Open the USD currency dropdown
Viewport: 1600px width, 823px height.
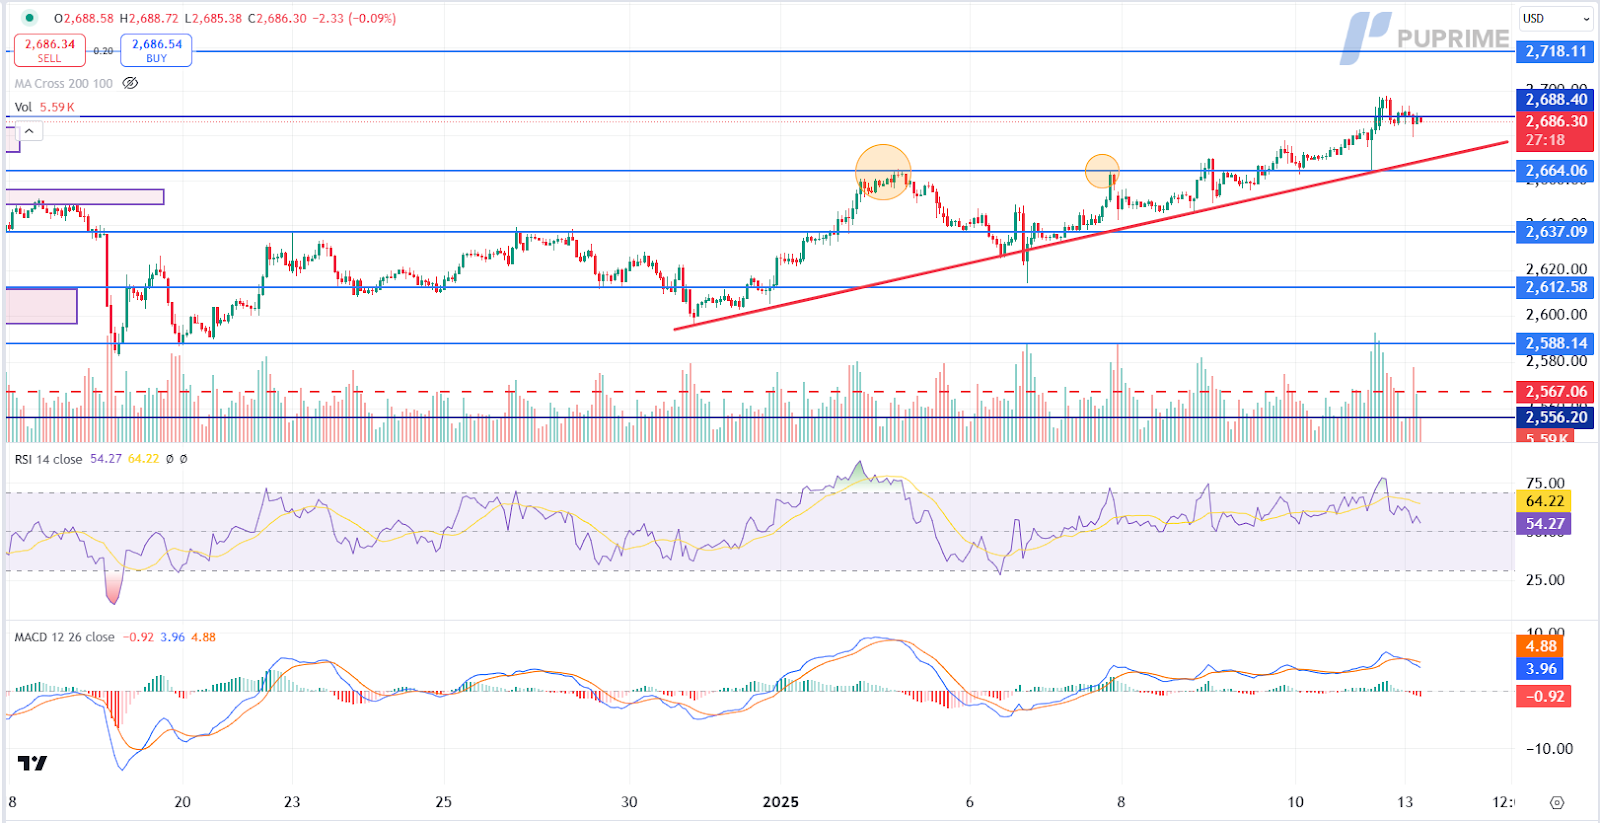1556,19
